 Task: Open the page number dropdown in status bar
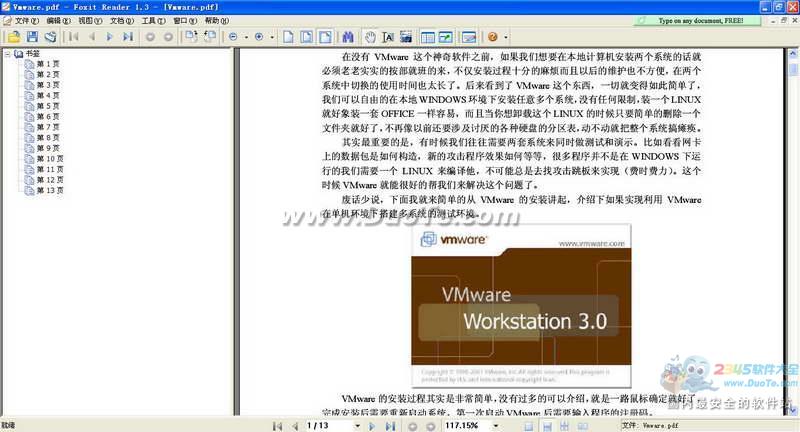click(x=357, y=426)
